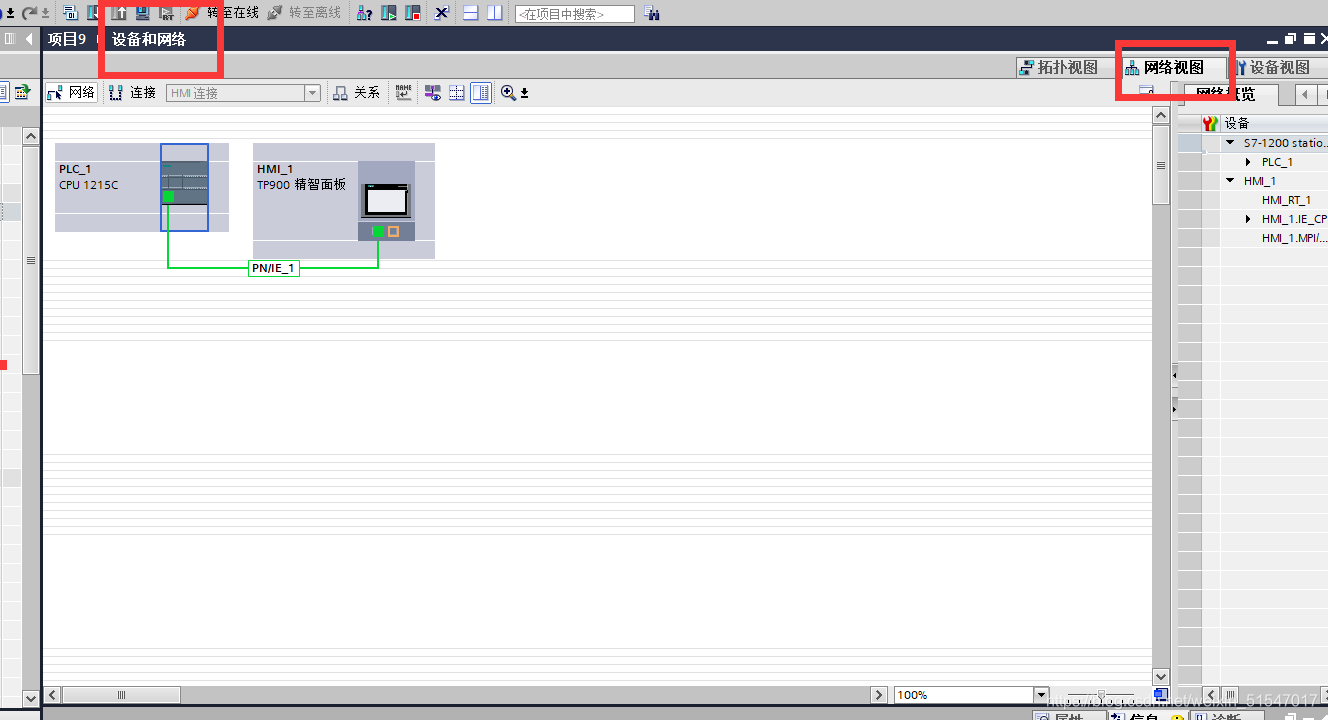Click the binoculars icon beside the search field
The image size is (1328, 720).
652,13
